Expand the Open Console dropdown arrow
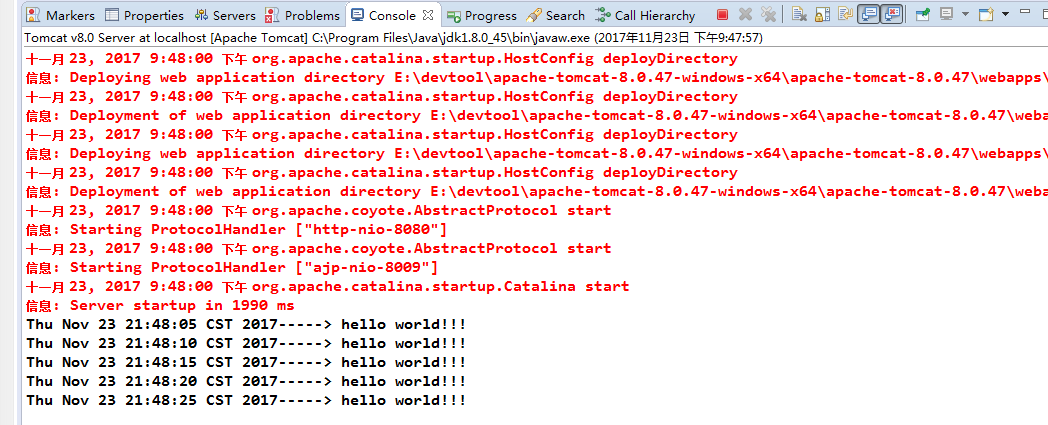 [x=1005, y=14]
